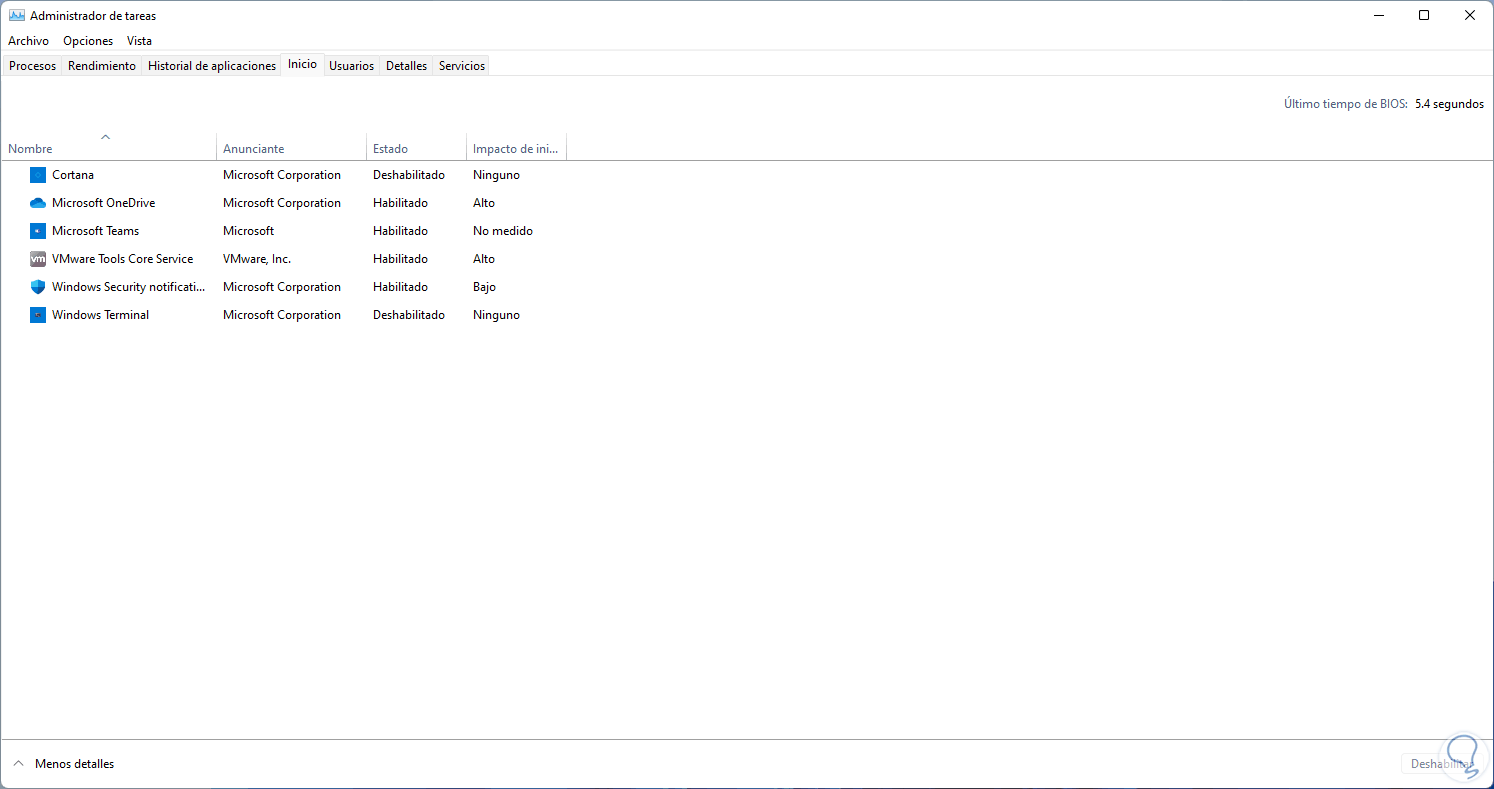Click the Windows Terminal icon
Image resolution: width=1494 pixels, height=789 pixels.
click(38, 315)
